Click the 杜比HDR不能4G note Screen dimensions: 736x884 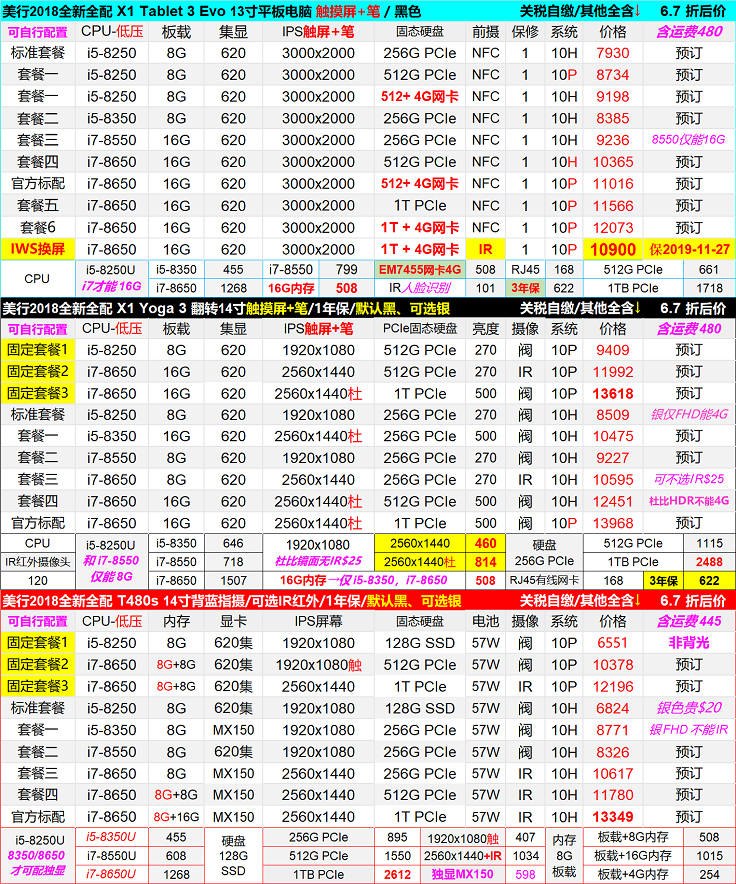(688, 501)
